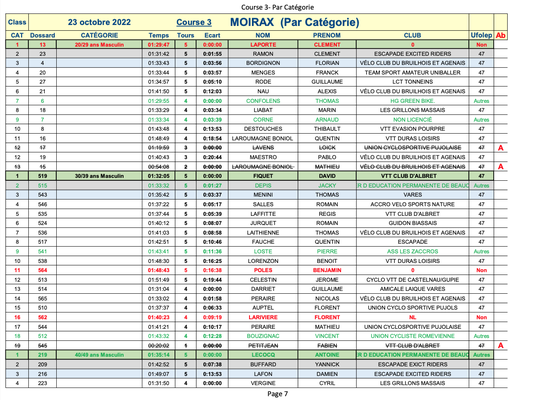The height and width of the screenshot is (400, 537).
Task: Click the name JURQUET
Action: 263,223
